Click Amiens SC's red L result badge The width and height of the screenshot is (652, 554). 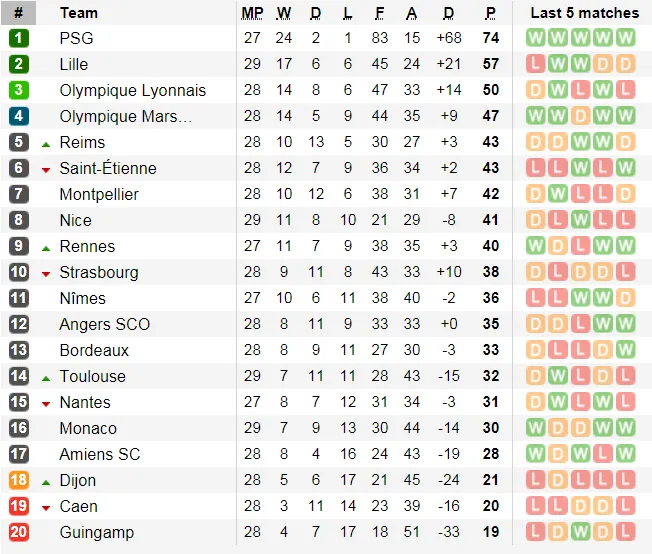pyautogui.click(x=603, y=454)
